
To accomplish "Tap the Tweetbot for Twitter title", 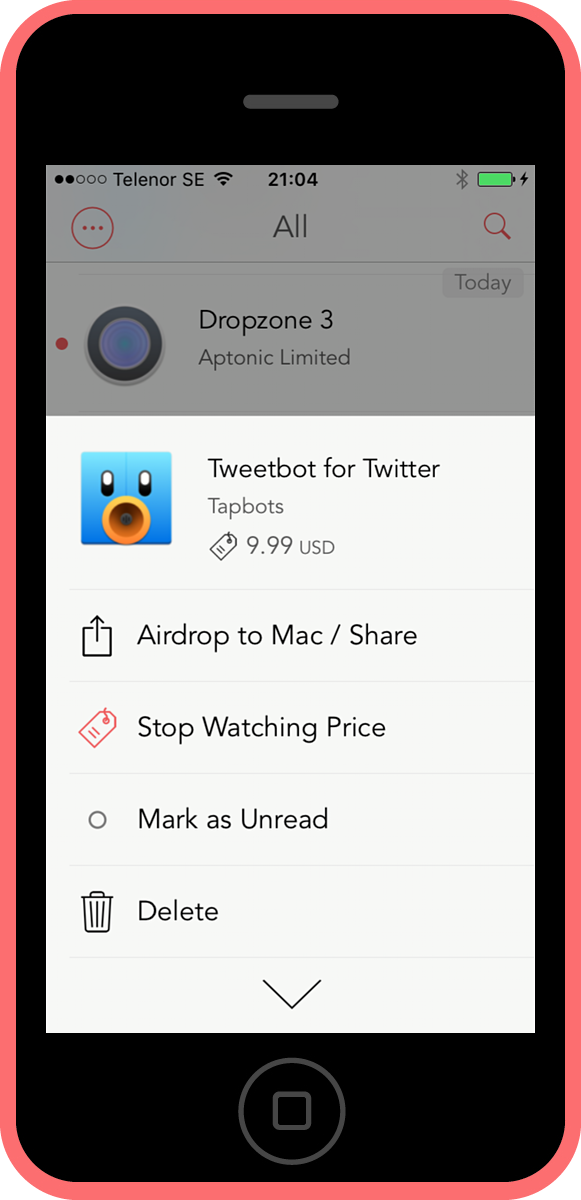I will (324, 468).
